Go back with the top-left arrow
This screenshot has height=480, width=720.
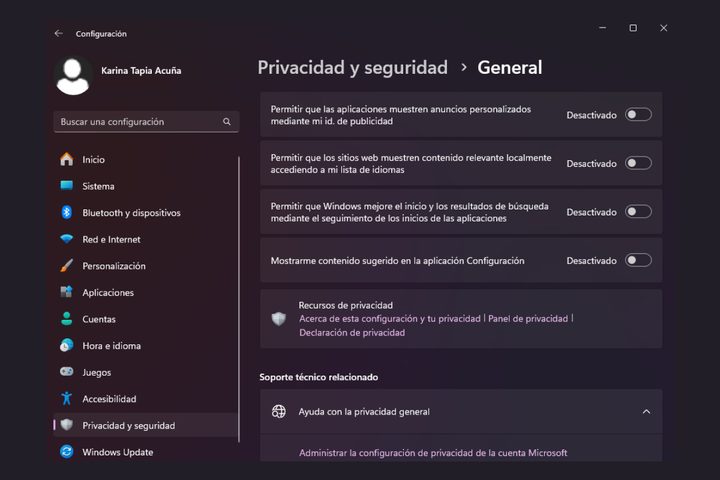[58, 33]
